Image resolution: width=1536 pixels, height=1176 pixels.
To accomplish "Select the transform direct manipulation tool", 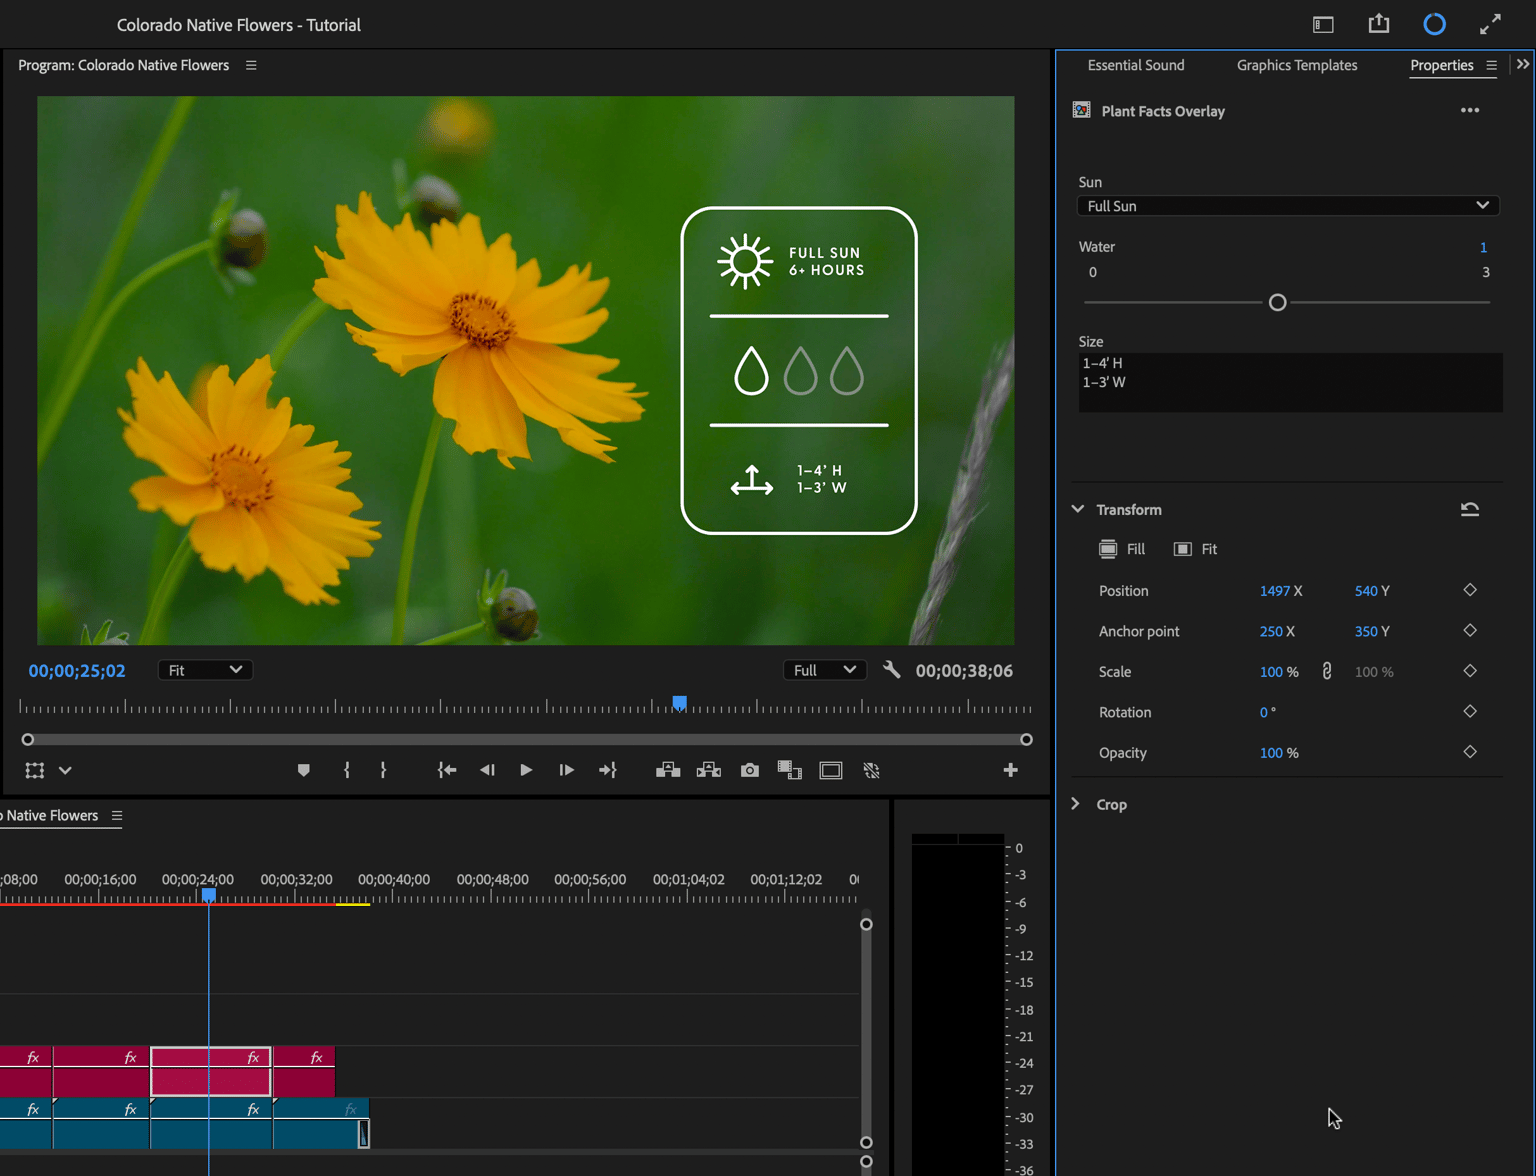I will [x=35, y=771].
